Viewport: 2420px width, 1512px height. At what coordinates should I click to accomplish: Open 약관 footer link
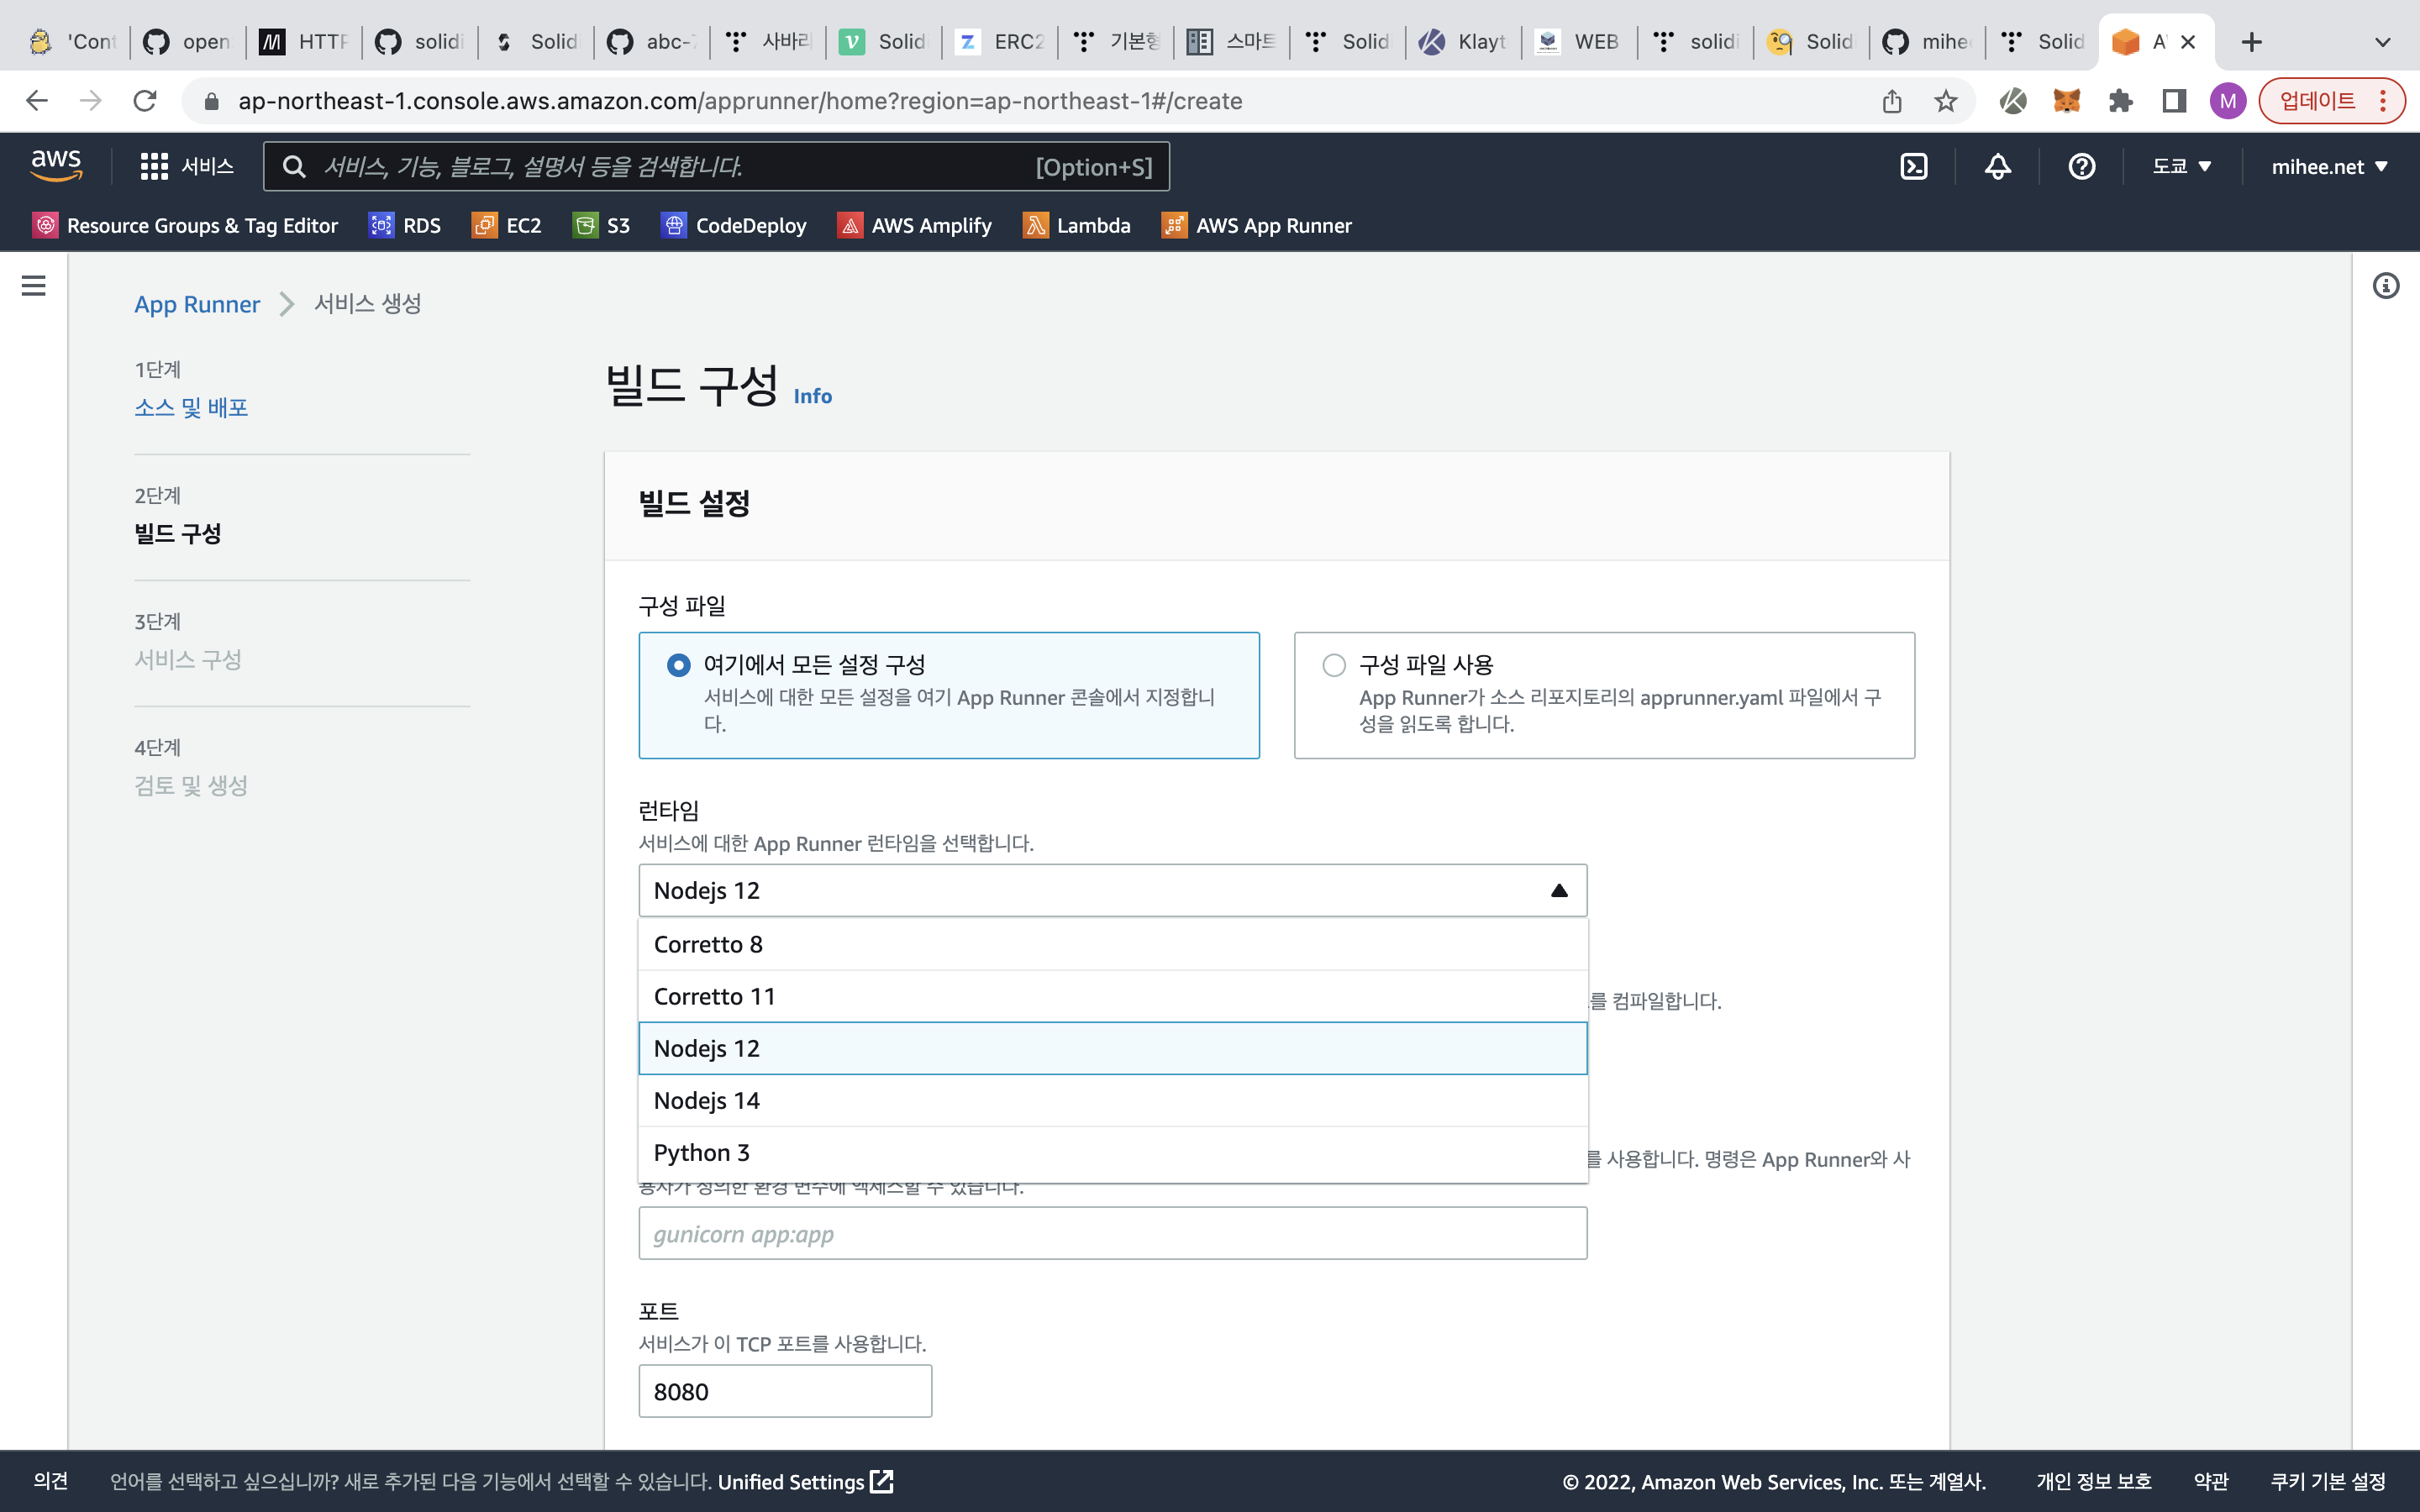tap(2210, 1481)
